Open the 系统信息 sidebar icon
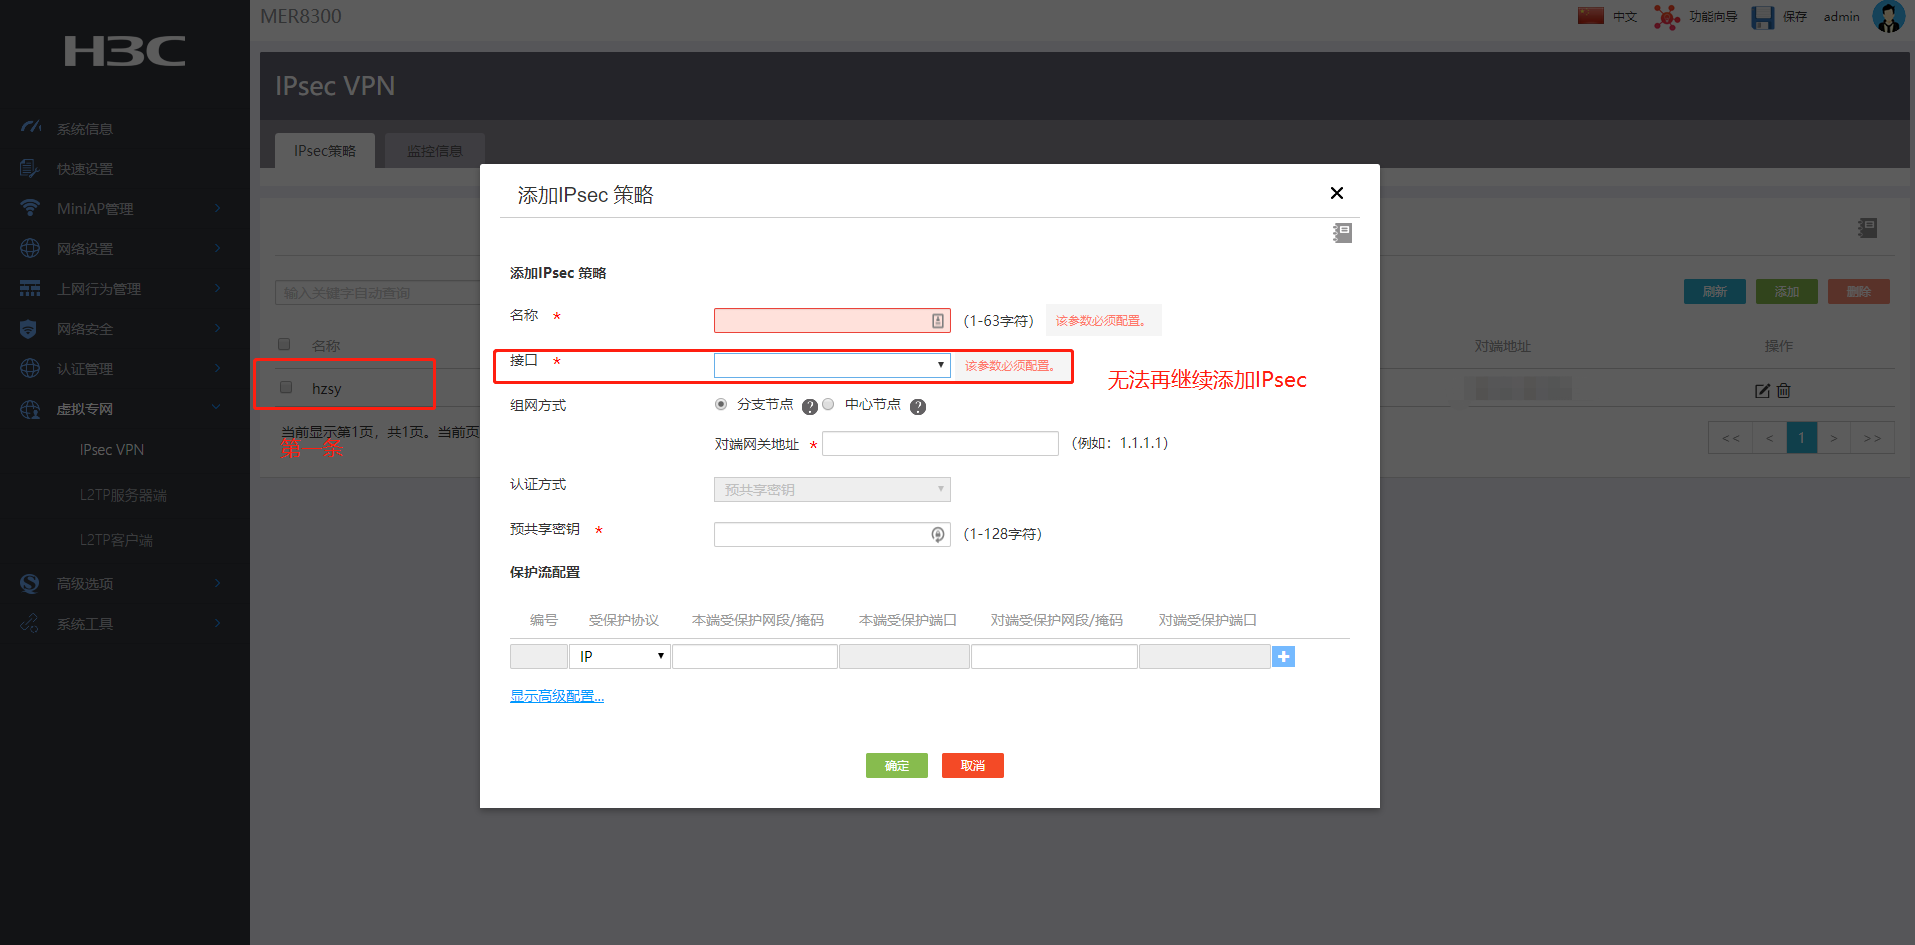 31,128
